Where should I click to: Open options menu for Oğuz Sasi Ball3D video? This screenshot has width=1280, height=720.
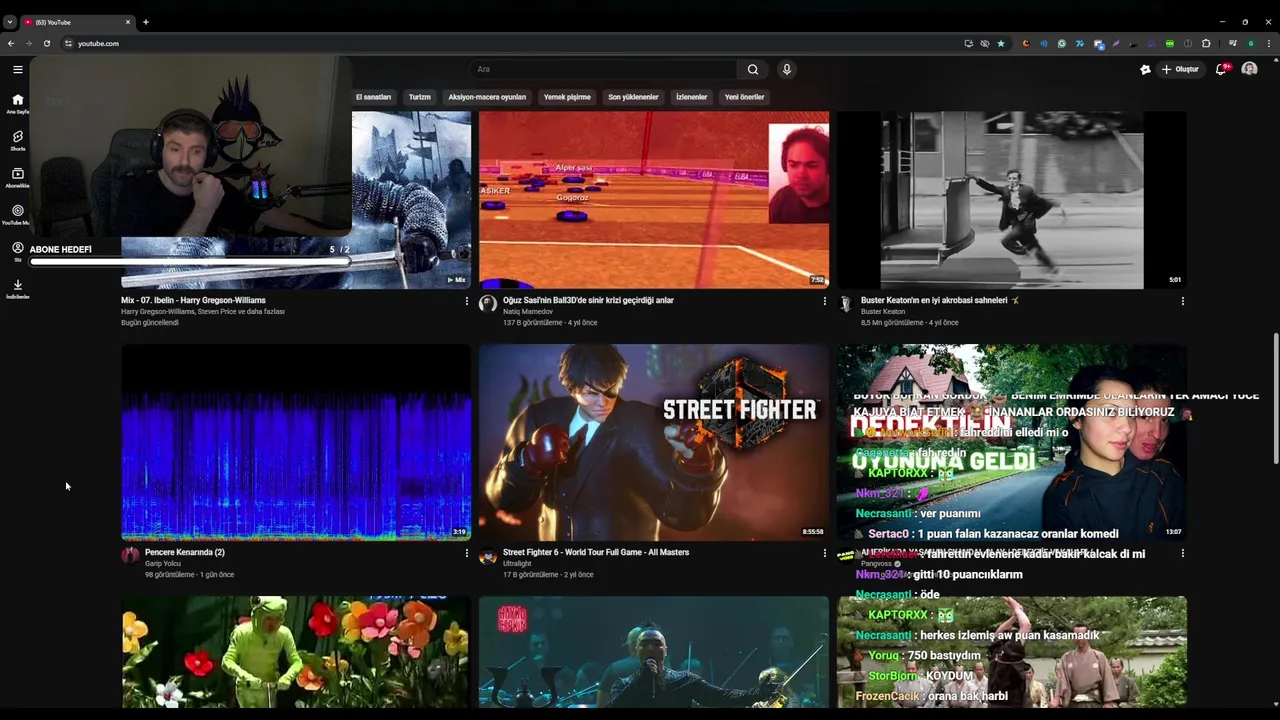[x=824, y=301]
